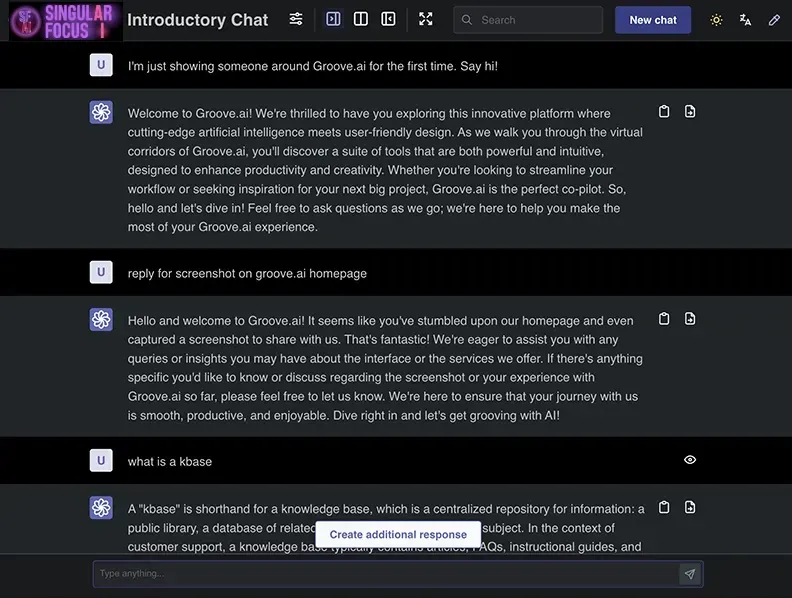The height and width of the screenshot is (598, 792).
Task: Click the Singular Focus logo
Action: (x=65, y=21)
